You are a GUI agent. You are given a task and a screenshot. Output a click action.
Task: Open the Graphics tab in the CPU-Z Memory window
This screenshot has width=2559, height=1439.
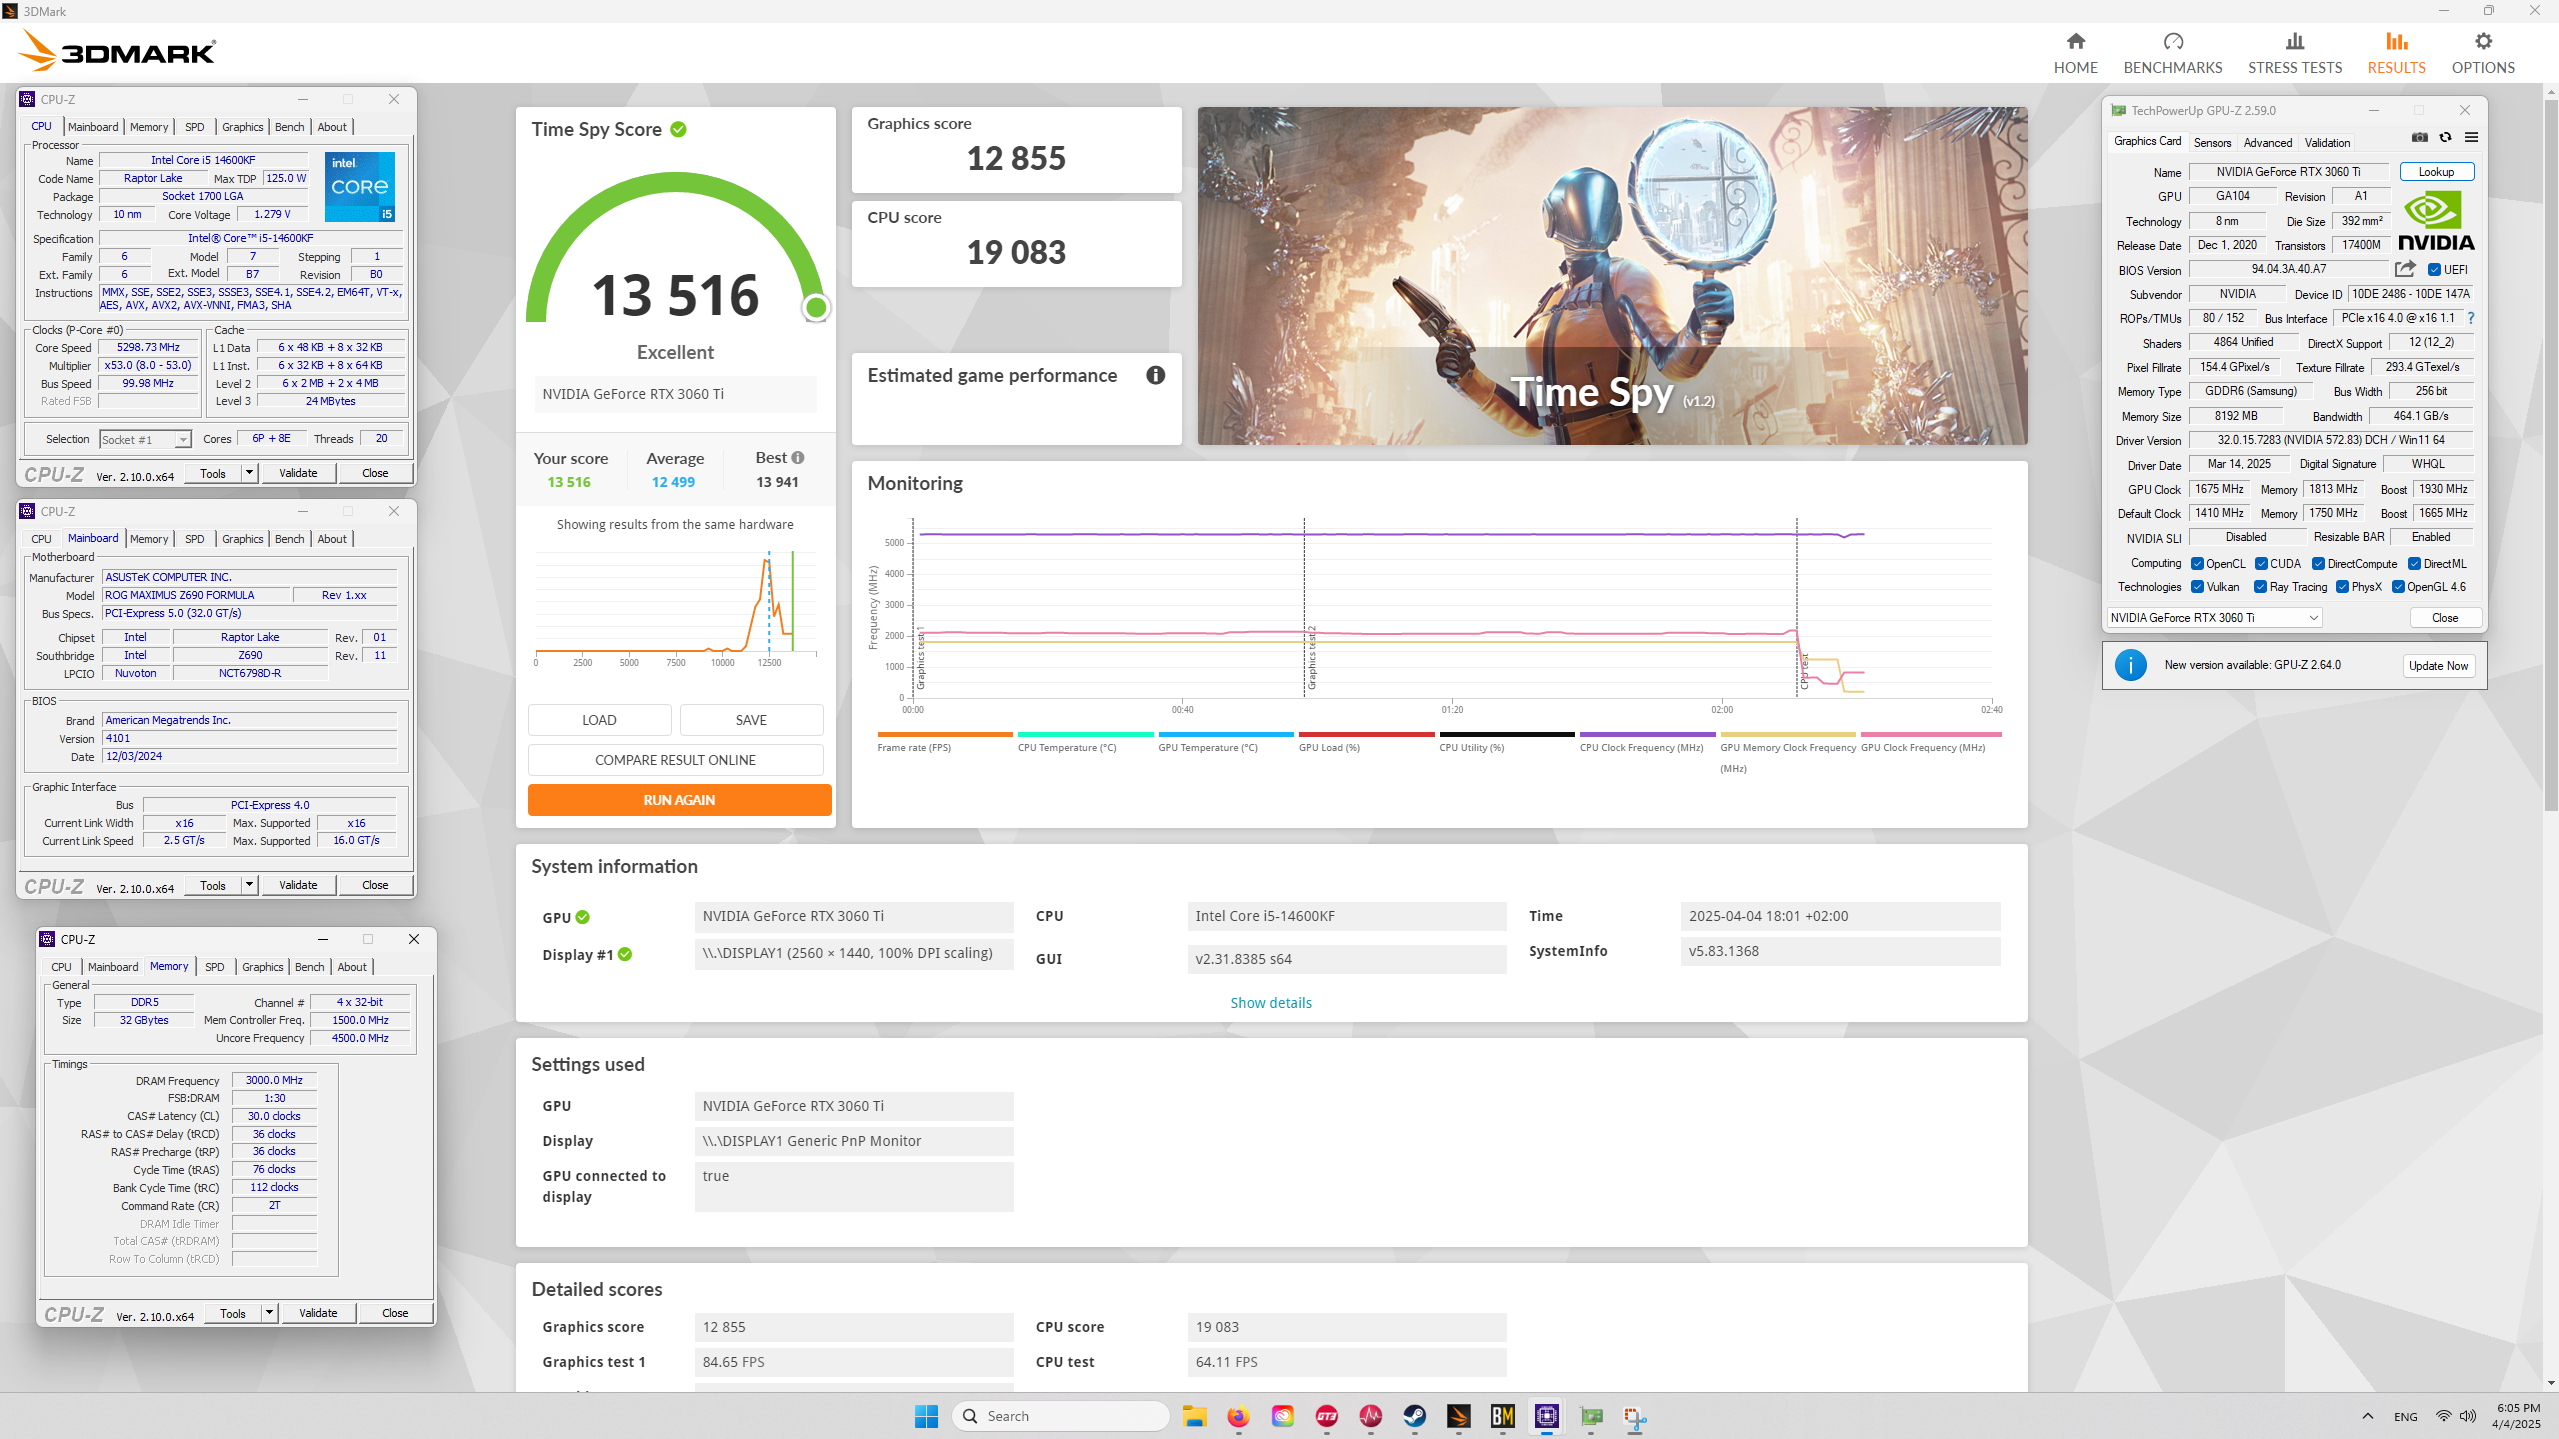262,967
